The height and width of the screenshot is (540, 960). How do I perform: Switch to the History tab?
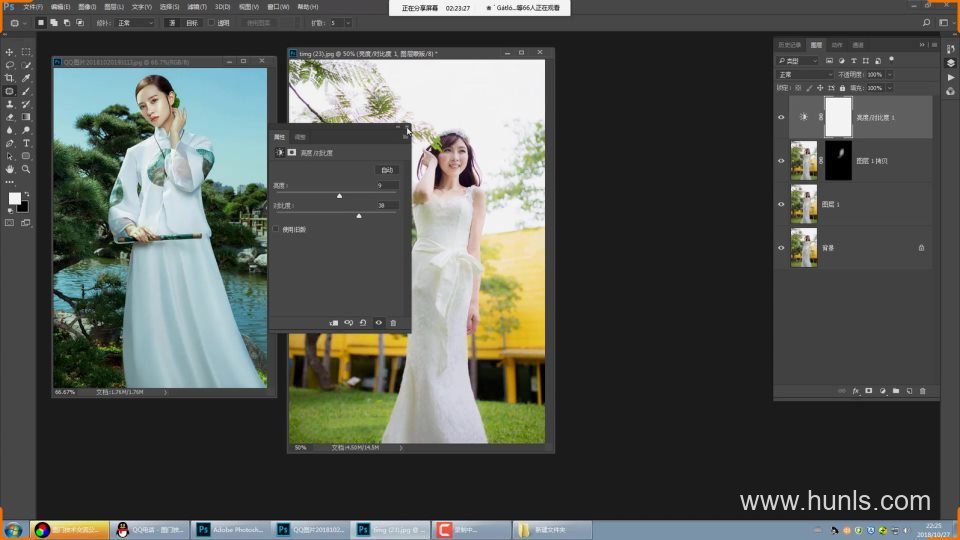click(789, 45)
